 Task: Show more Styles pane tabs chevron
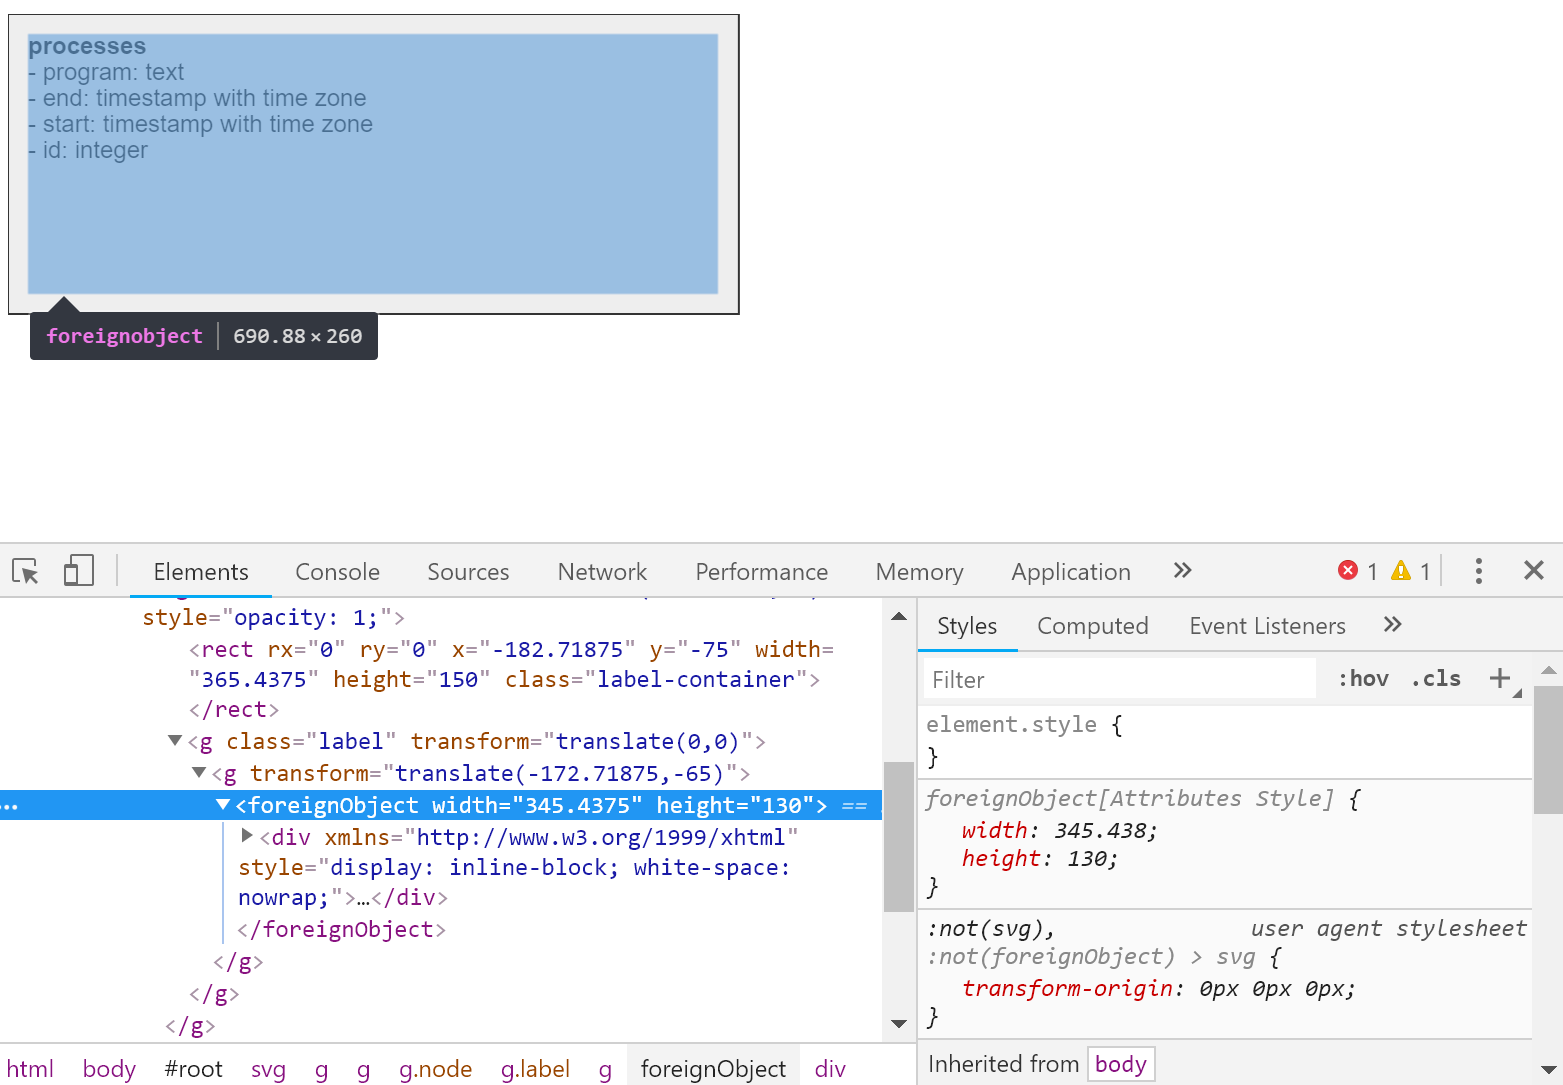click(x=1393, y=625)
